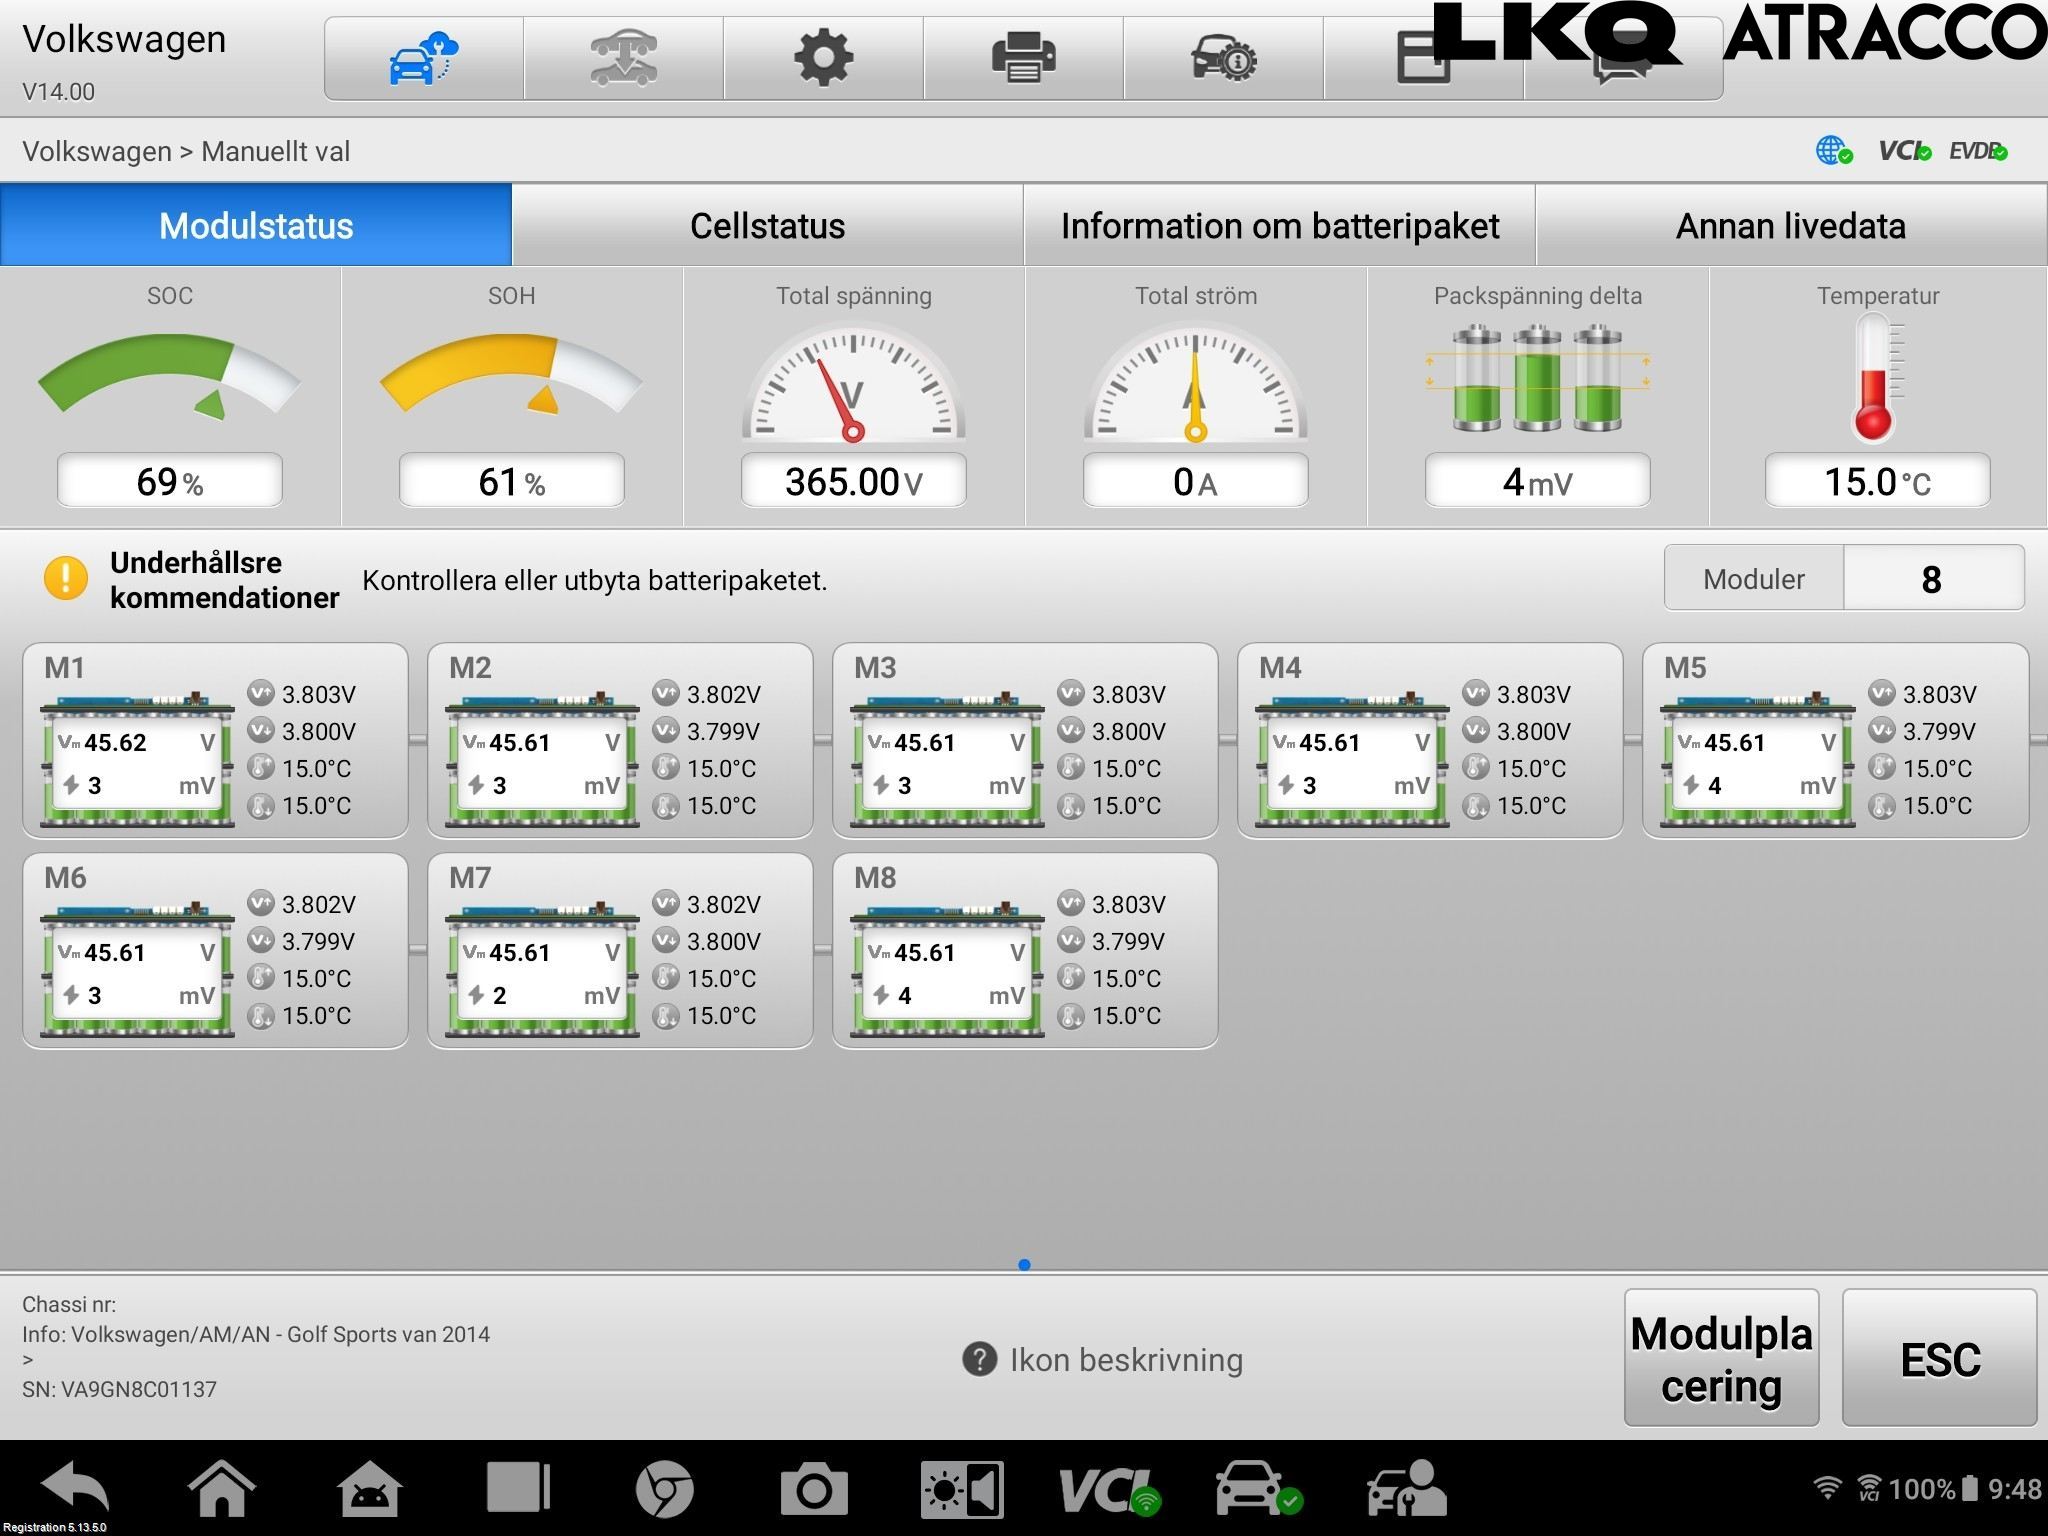
Task: Click the 365.00 V total voltage value
Action: [853, 481]
